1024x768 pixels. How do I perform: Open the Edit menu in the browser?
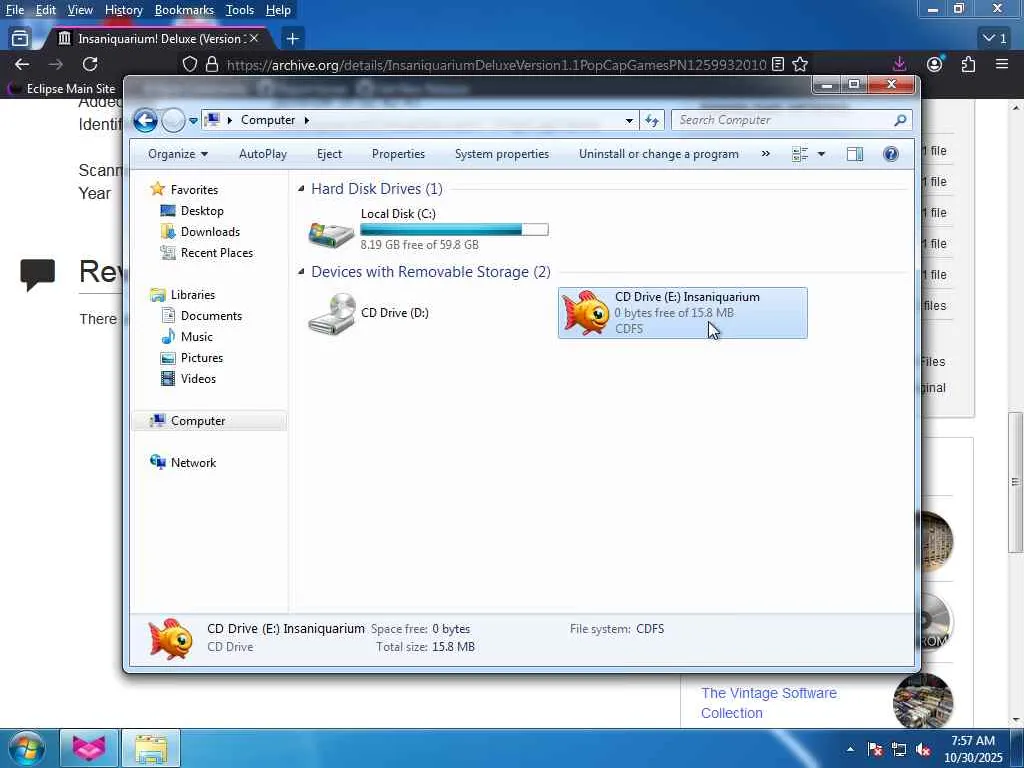pyautogui.click(x=46, y=10)
